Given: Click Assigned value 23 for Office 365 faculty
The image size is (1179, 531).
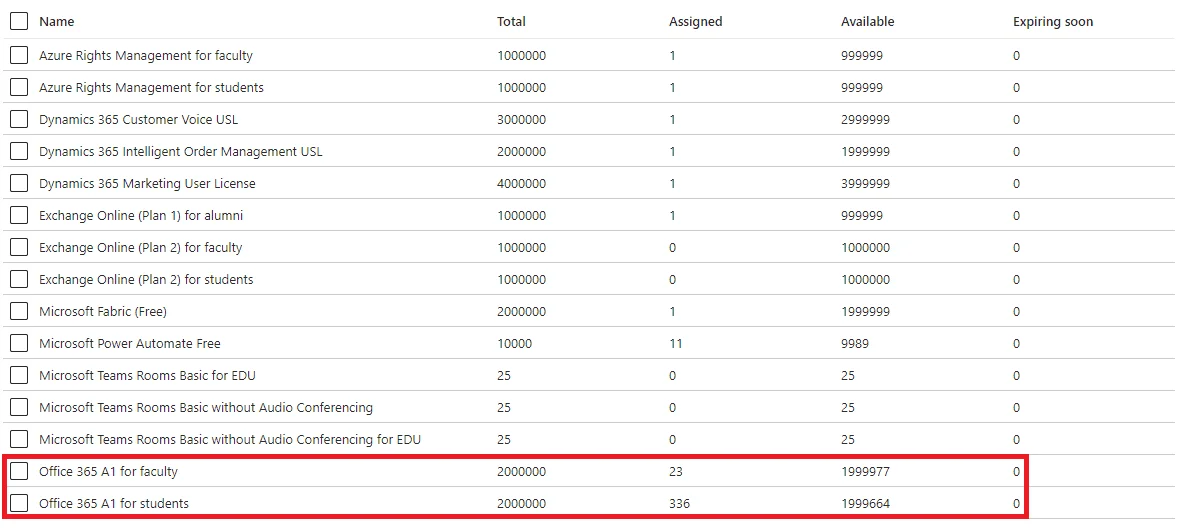Looking at the screenshot, I should point(676,472).
